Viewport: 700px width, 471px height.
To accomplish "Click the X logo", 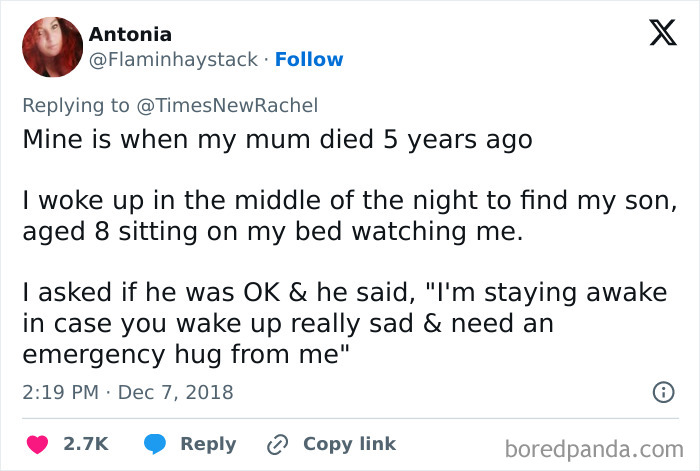I will coord(655,35).
